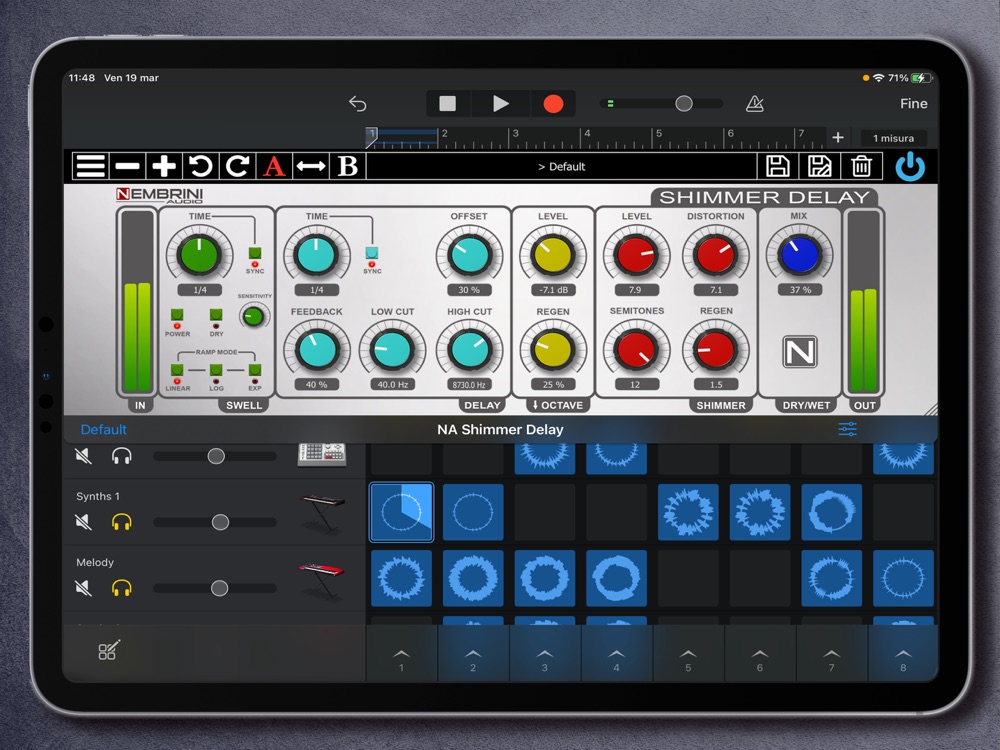Select Exp ramp mode

255,370
